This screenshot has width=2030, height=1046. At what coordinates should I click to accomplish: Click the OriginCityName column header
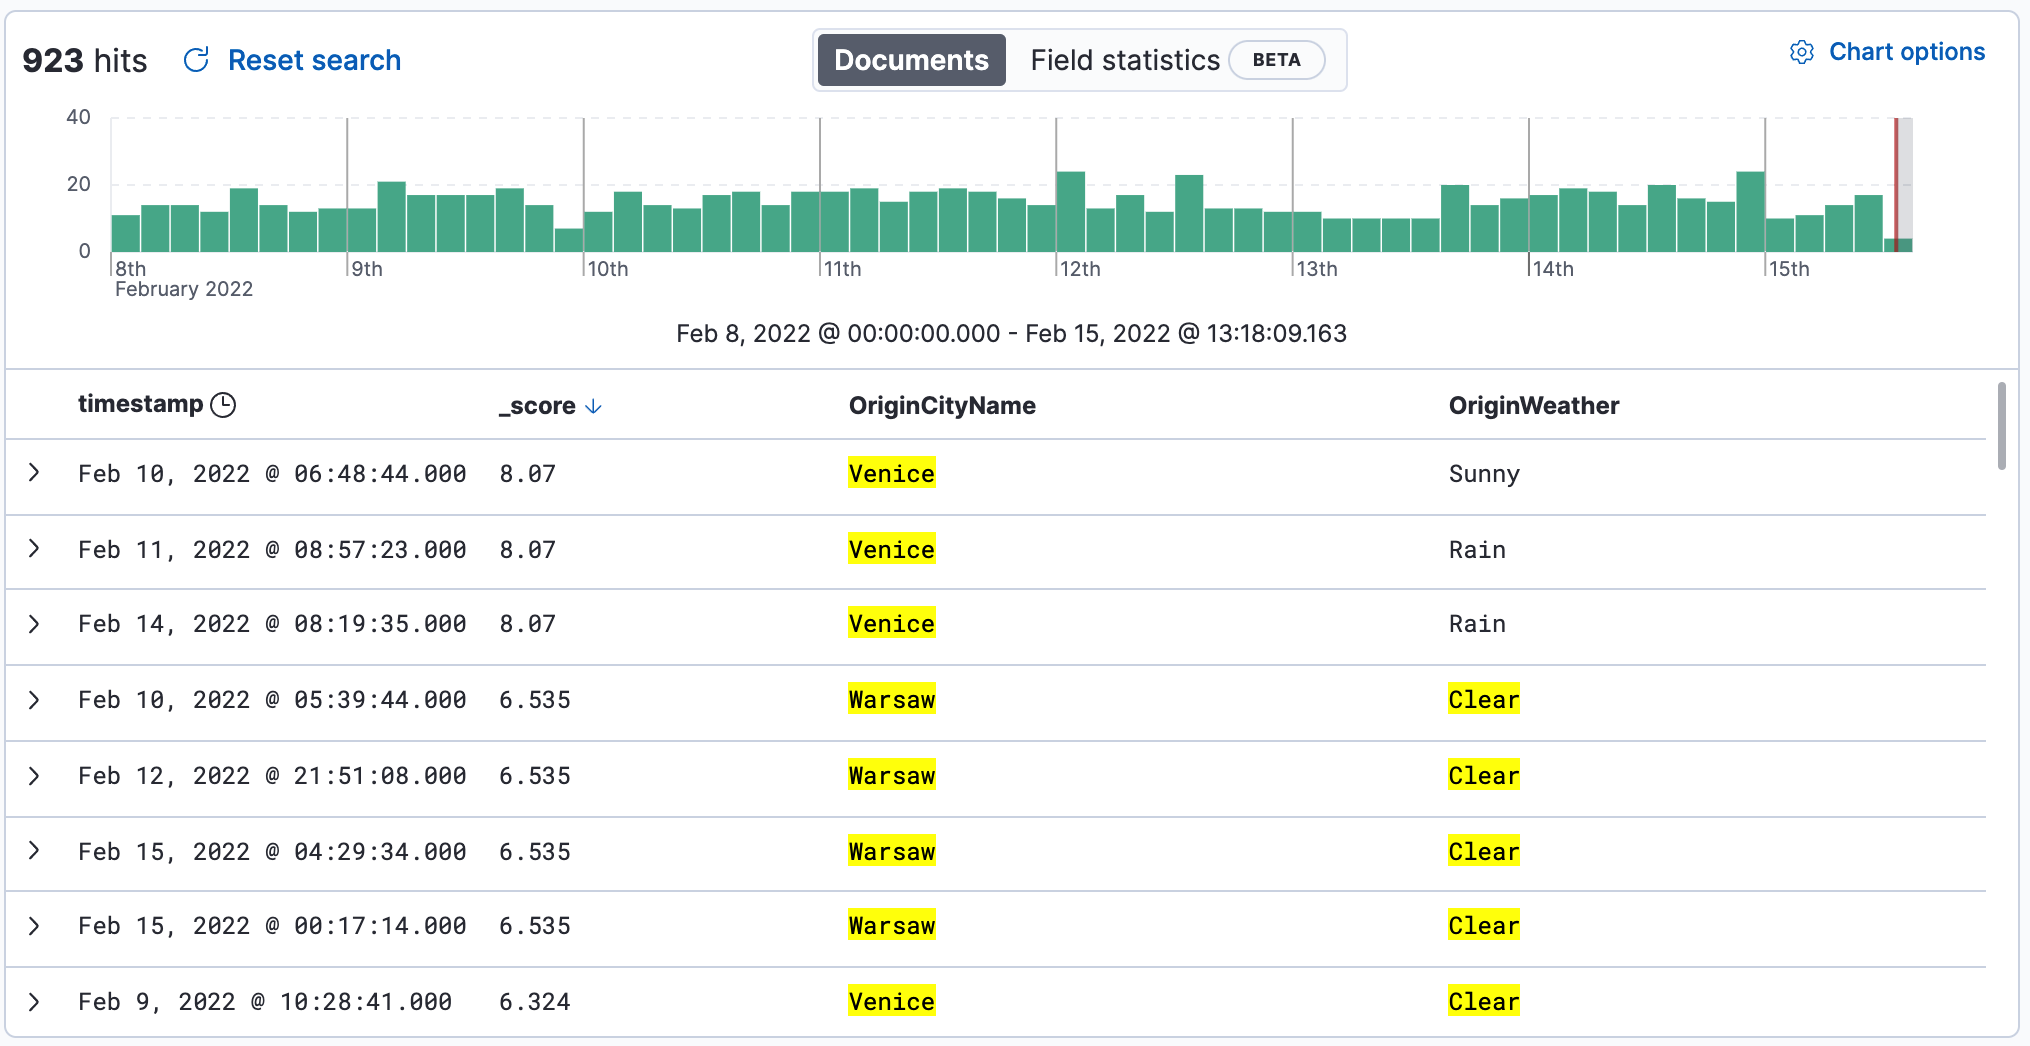942,406
